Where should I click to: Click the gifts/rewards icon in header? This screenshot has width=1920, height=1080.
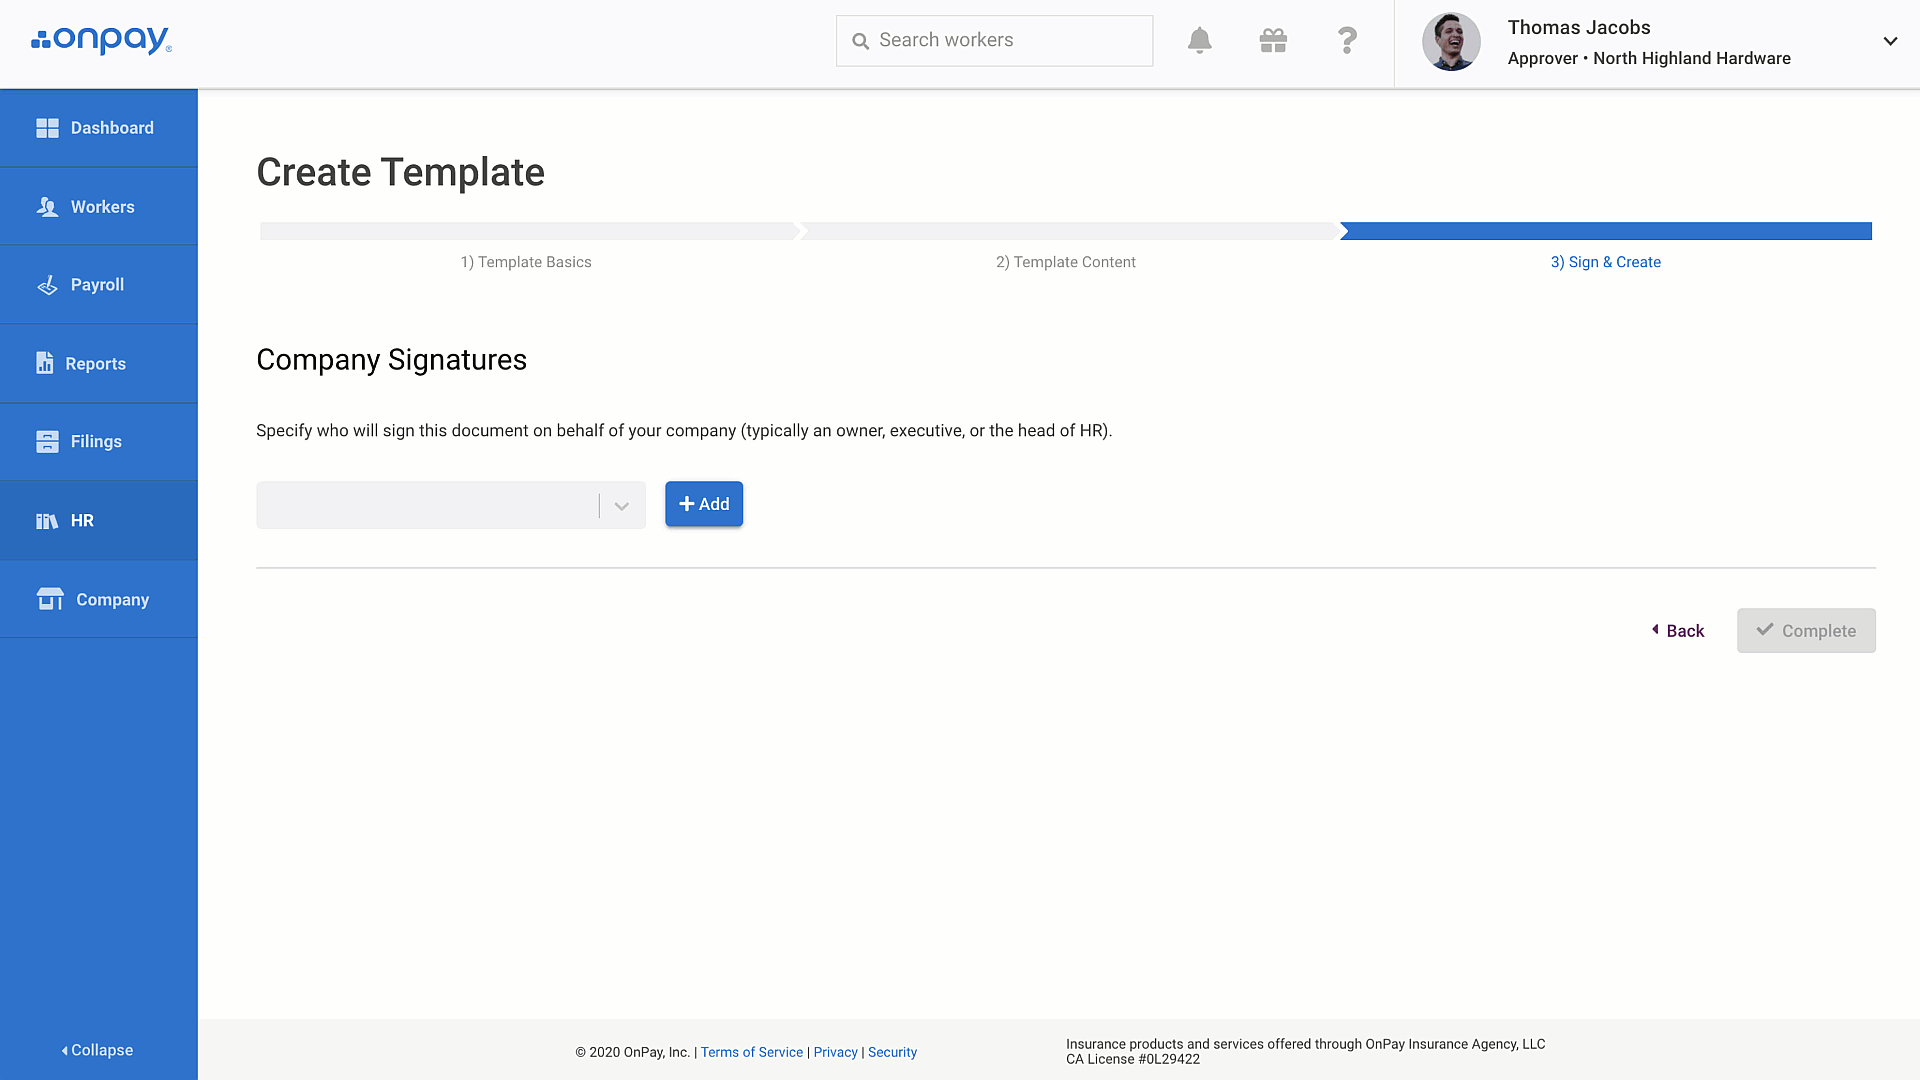(1273, 40)
